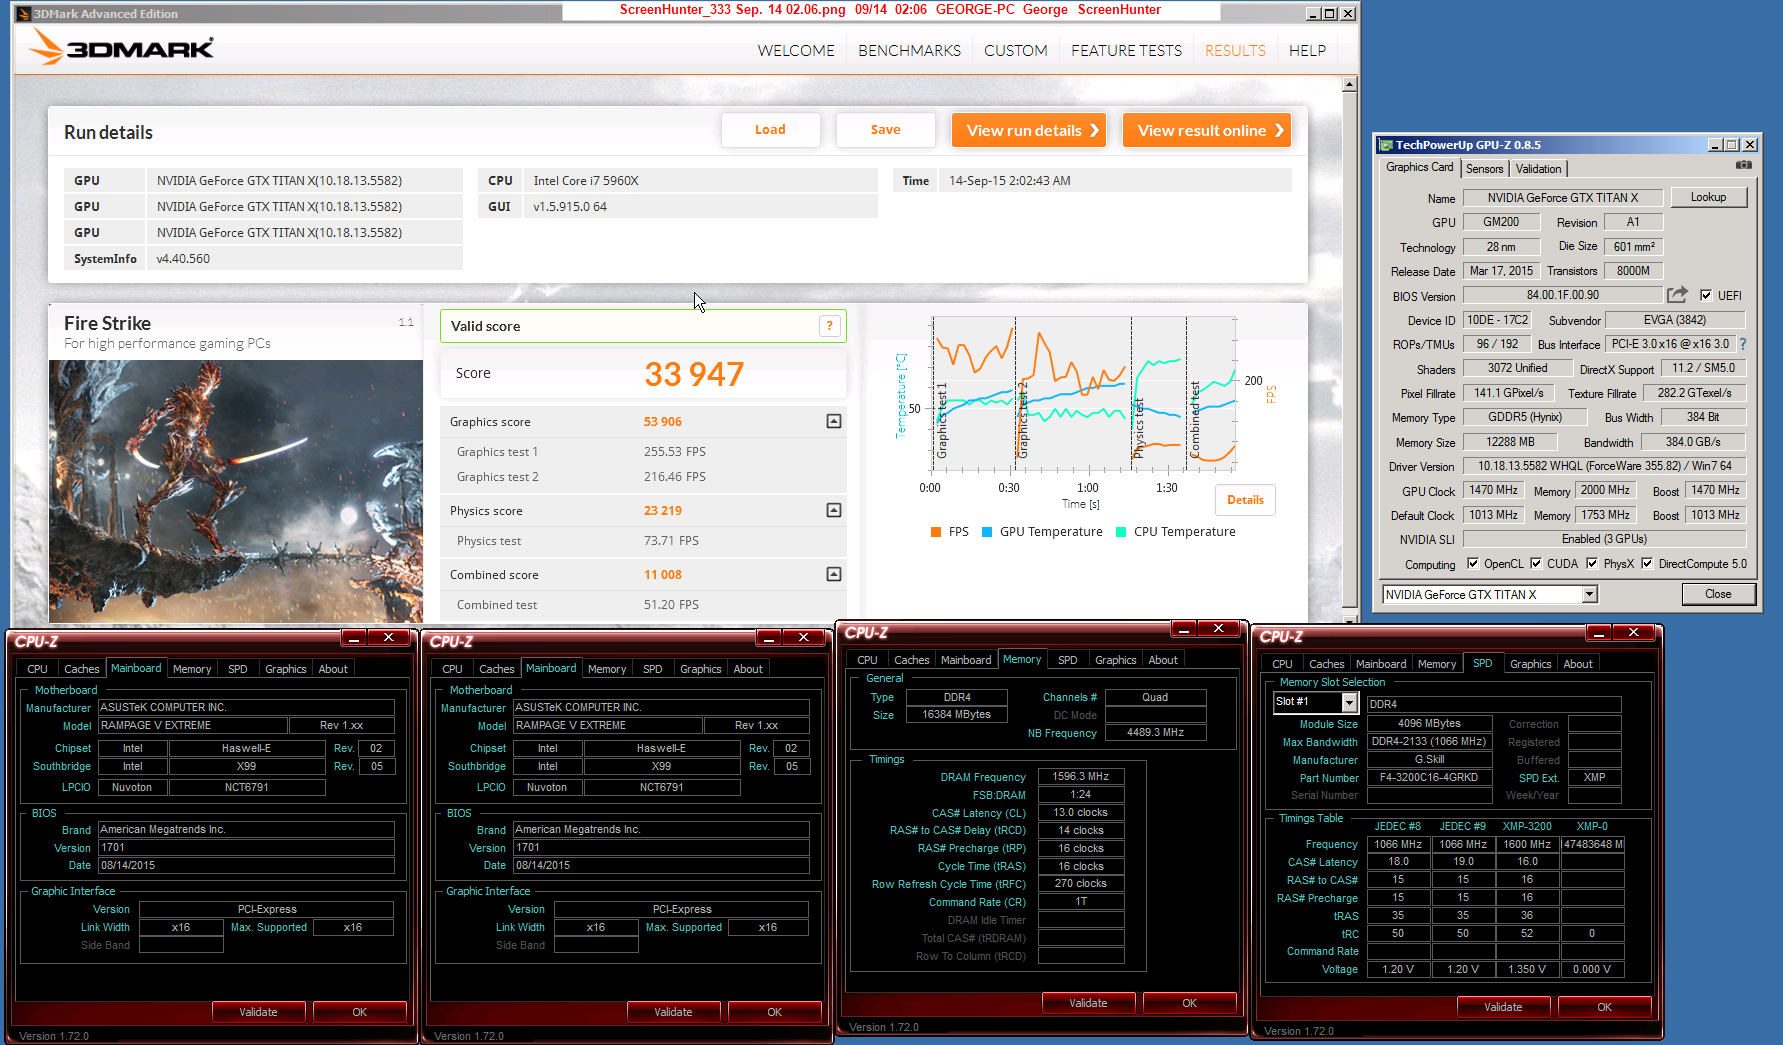Click the blue GPU Temperature legend swatch

click(987, 532)
